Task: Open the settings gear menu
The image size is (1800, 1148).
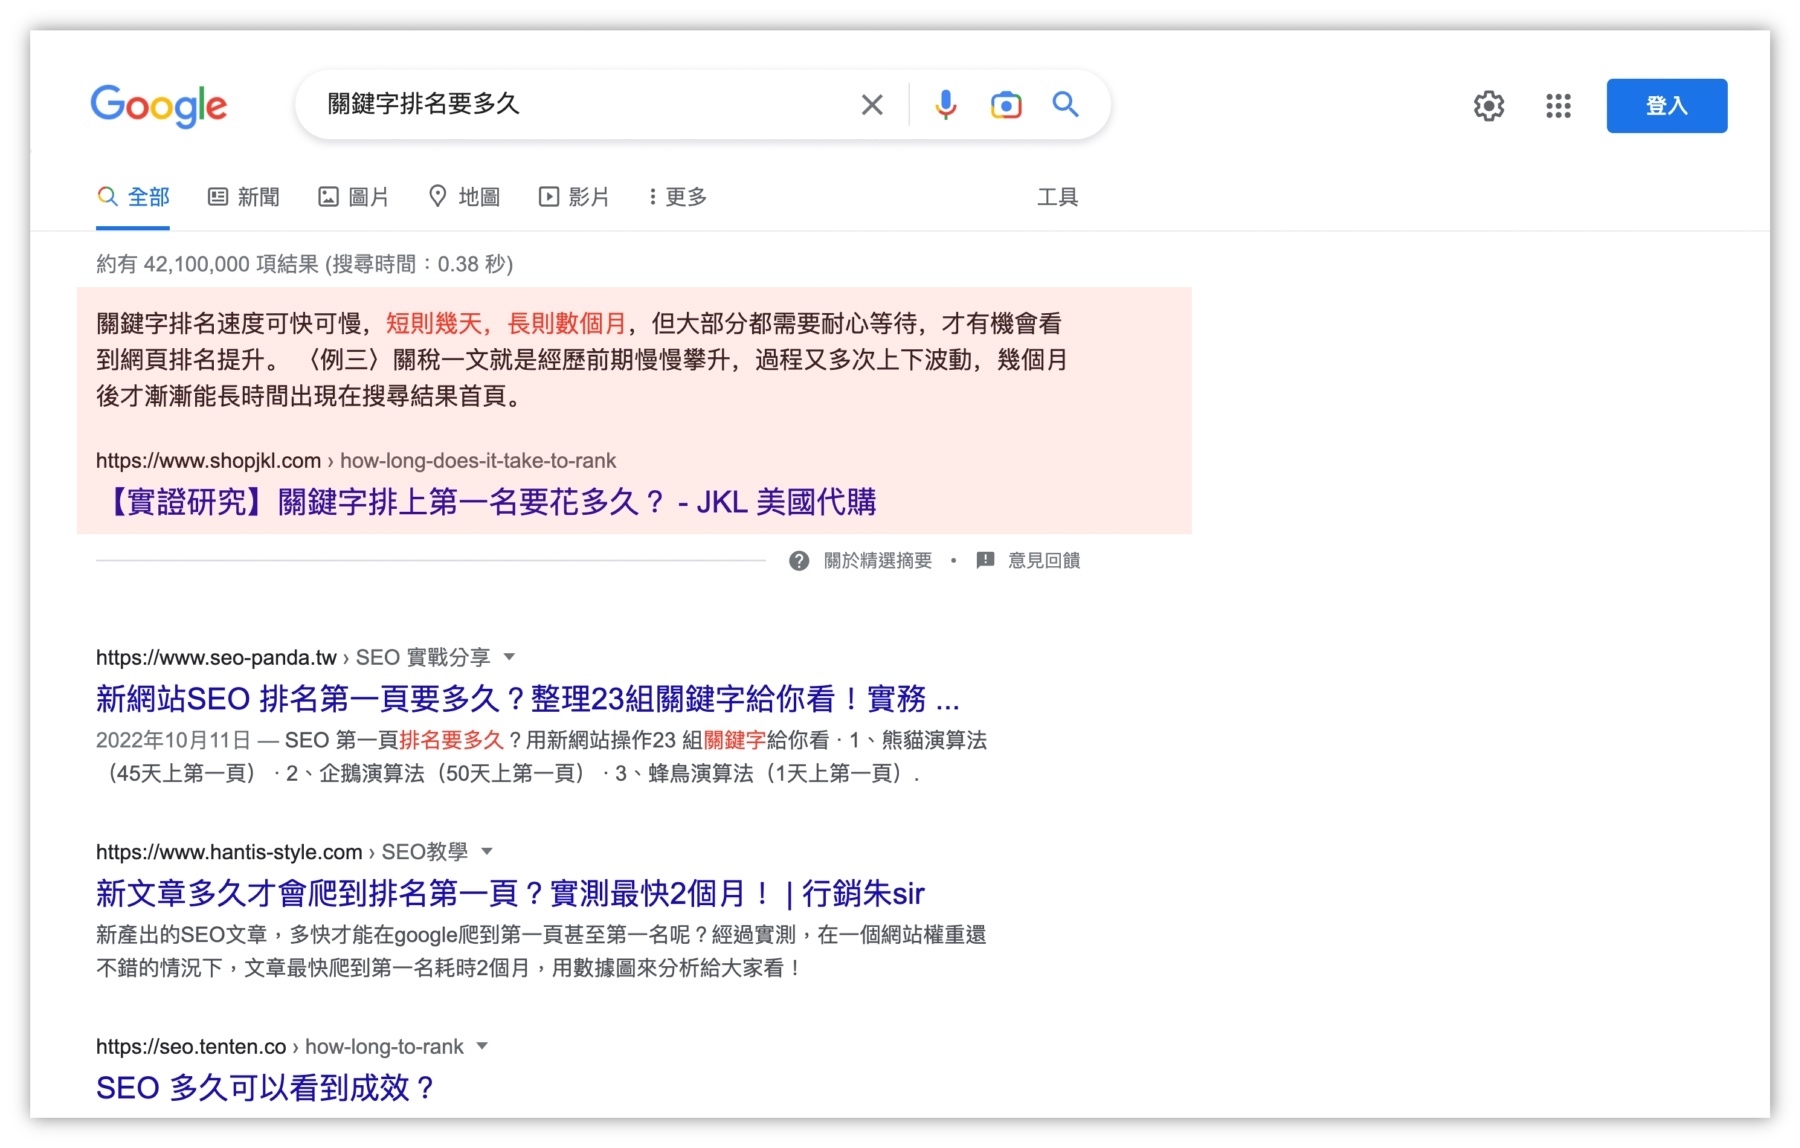Action: tap(1489, 106)
